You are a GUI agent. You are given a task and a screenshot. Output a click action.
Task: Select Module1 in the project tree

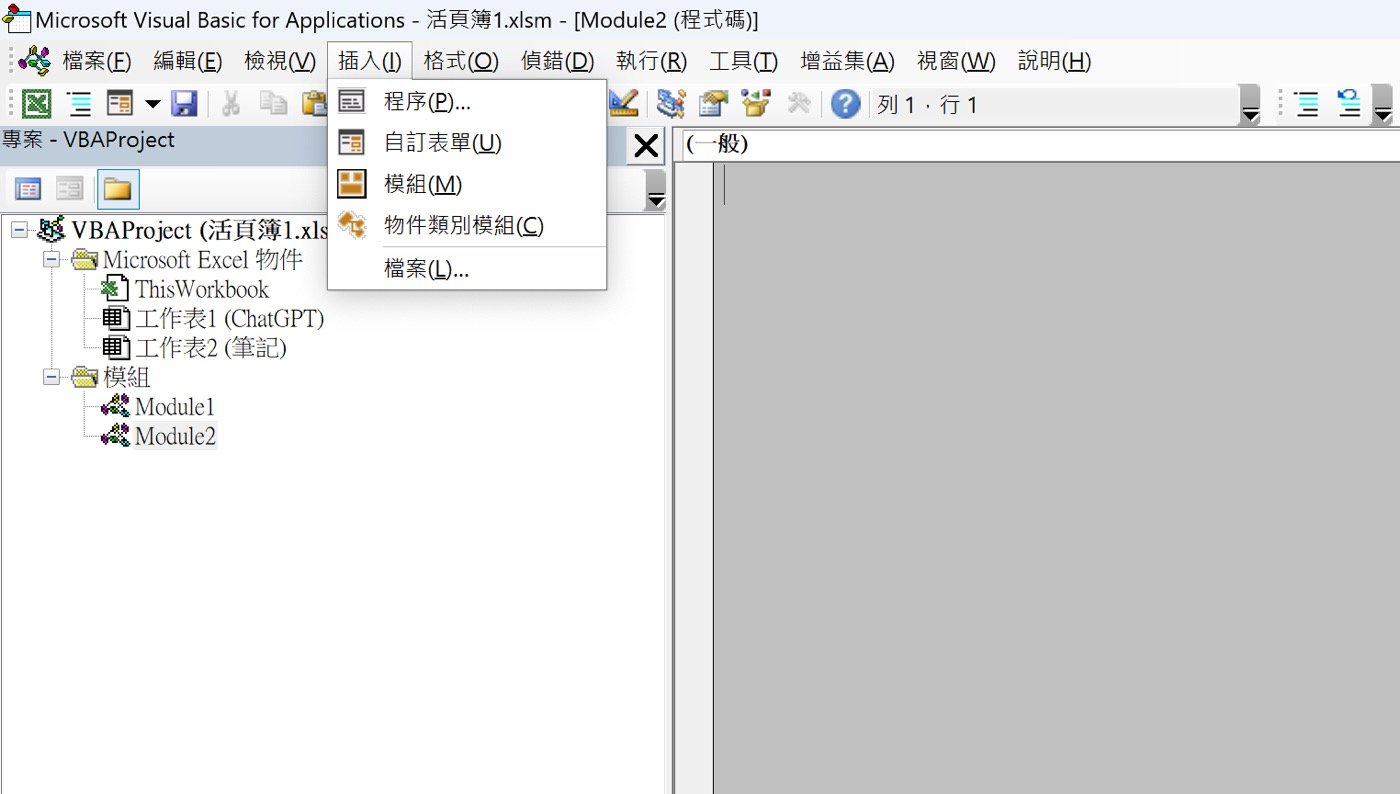[175, 407]
